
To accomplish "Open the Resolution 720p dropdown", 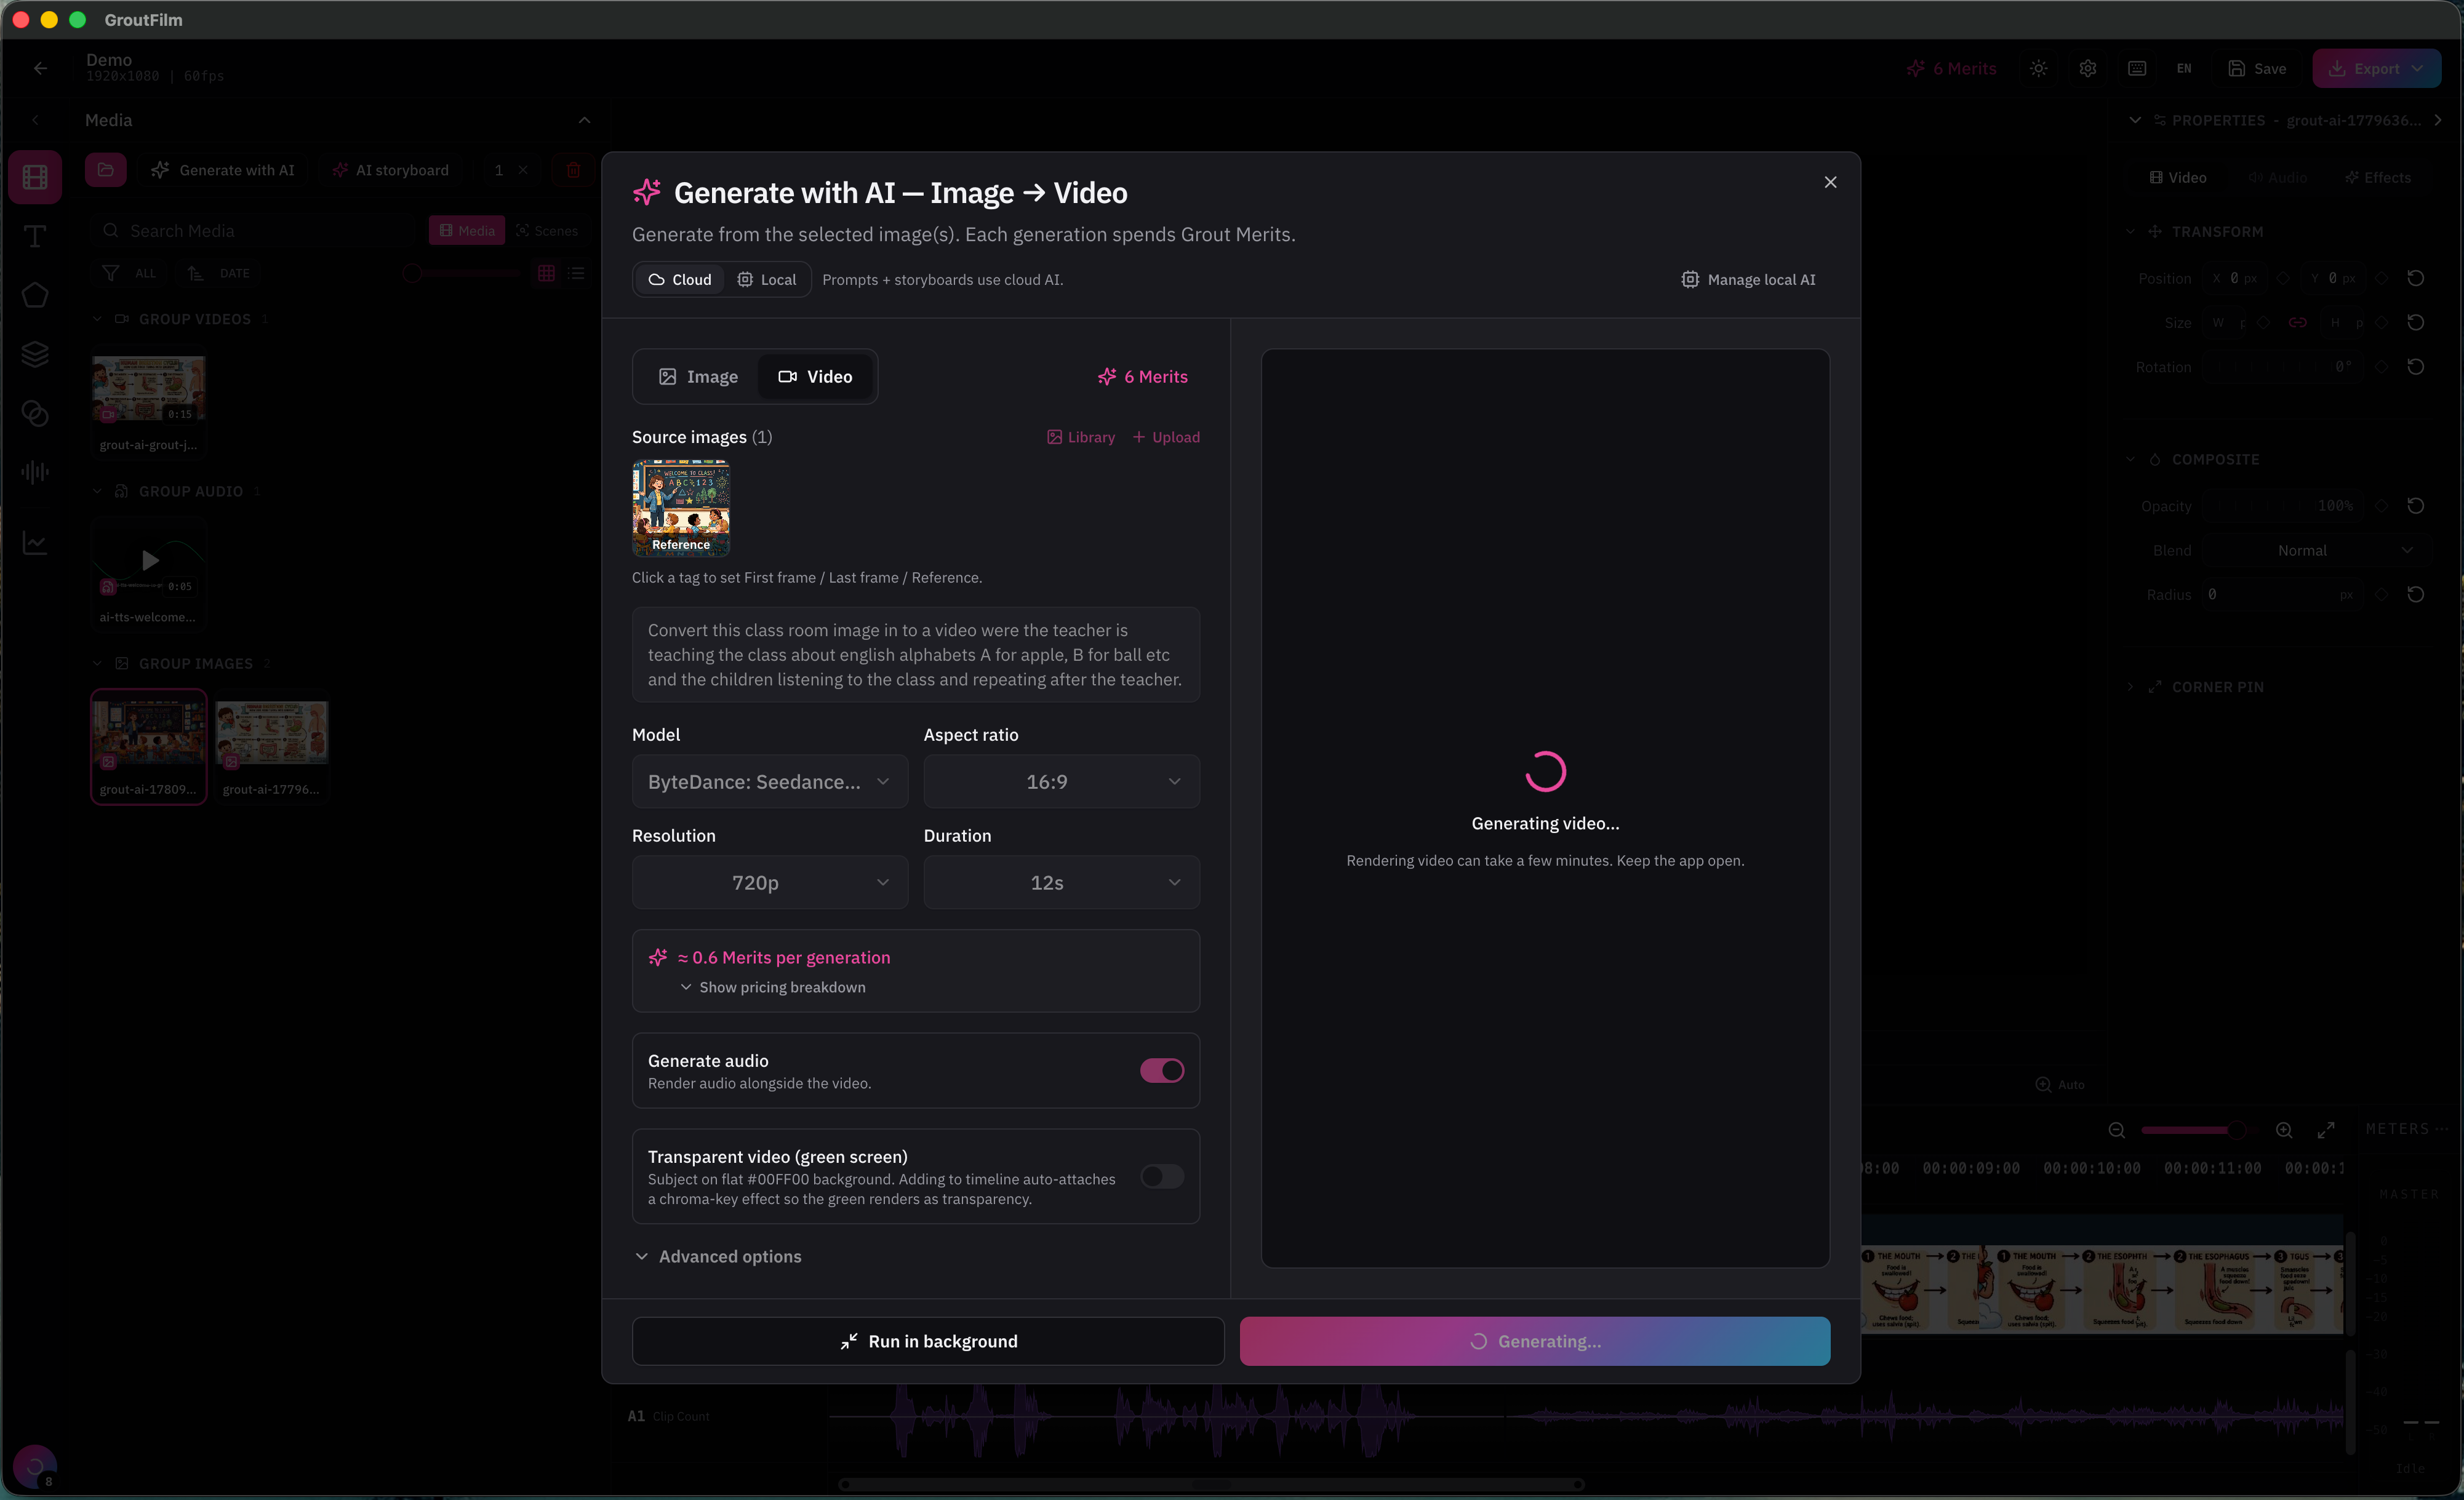I will 770,883.
